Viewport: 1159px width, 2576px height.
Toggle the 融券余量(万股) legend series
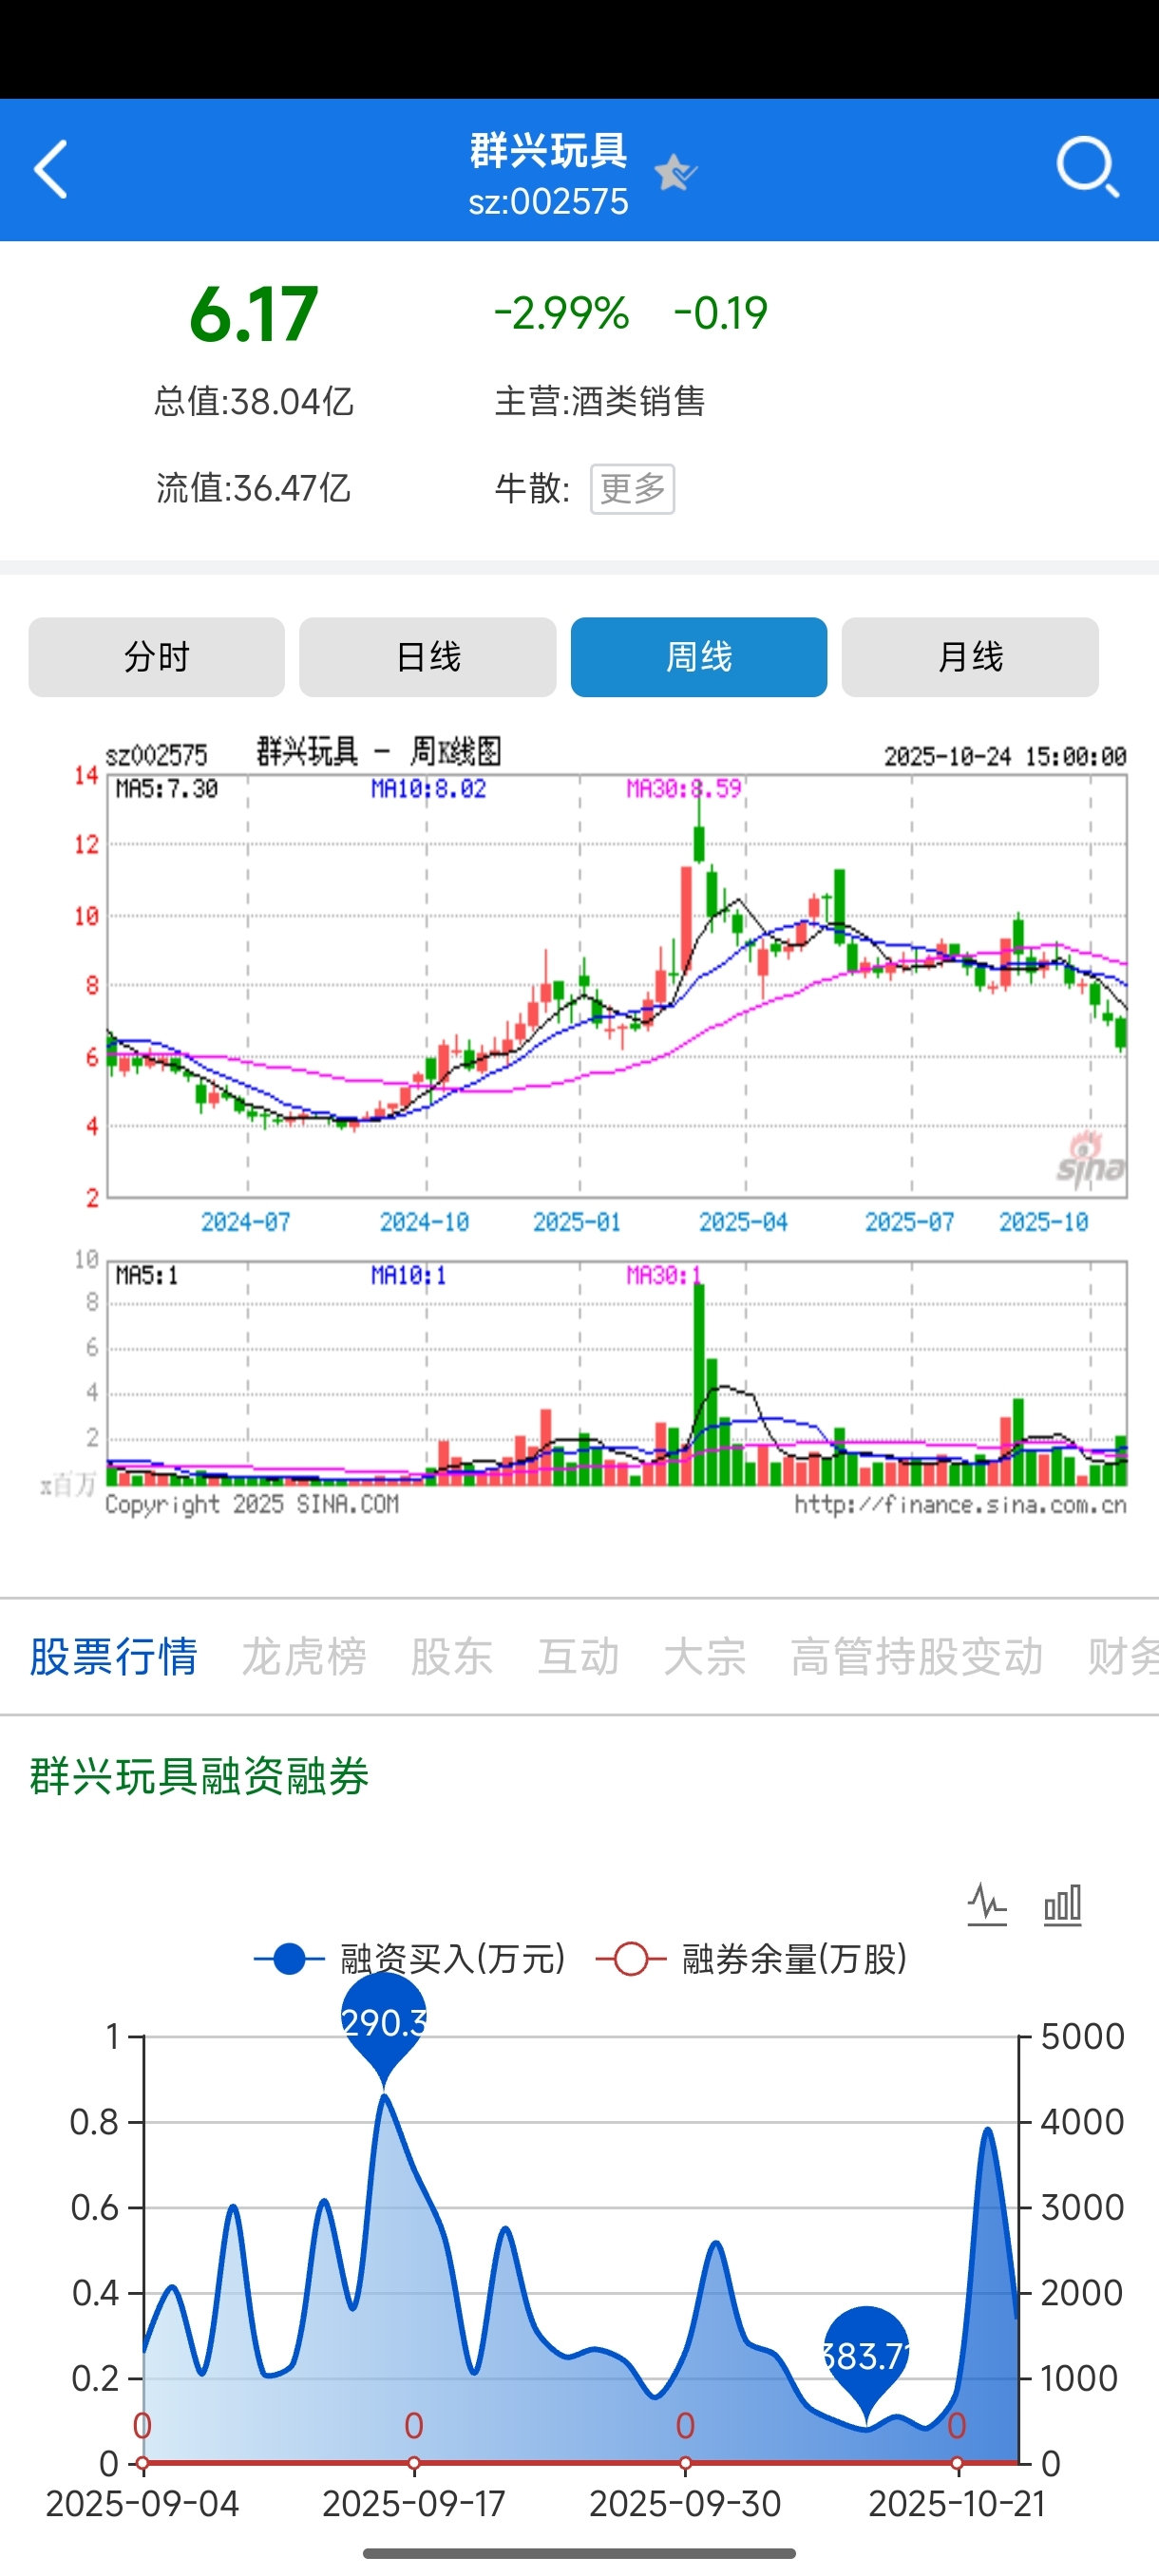pyautogui.click(x=752, y=1959)
